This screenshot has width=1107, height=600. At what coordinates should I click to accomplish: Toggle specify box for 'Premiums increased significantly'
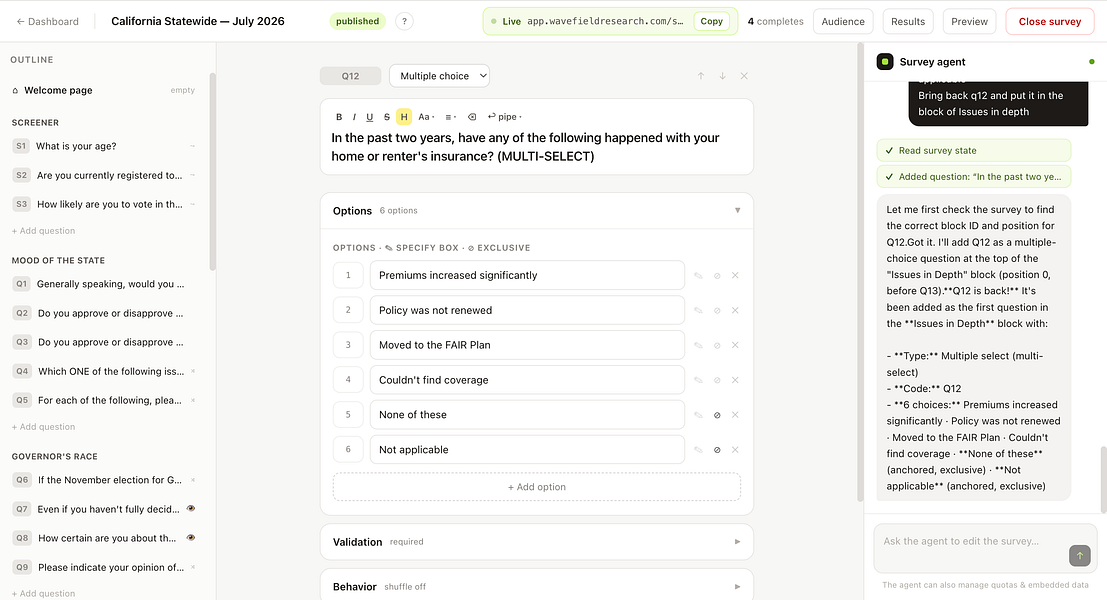tap(698, 276)
